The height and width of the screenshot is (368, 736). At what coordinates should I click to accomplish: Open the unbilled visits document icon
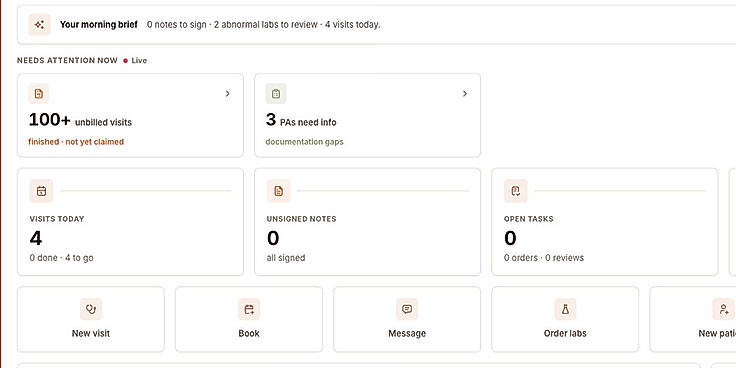click(38, 94)
